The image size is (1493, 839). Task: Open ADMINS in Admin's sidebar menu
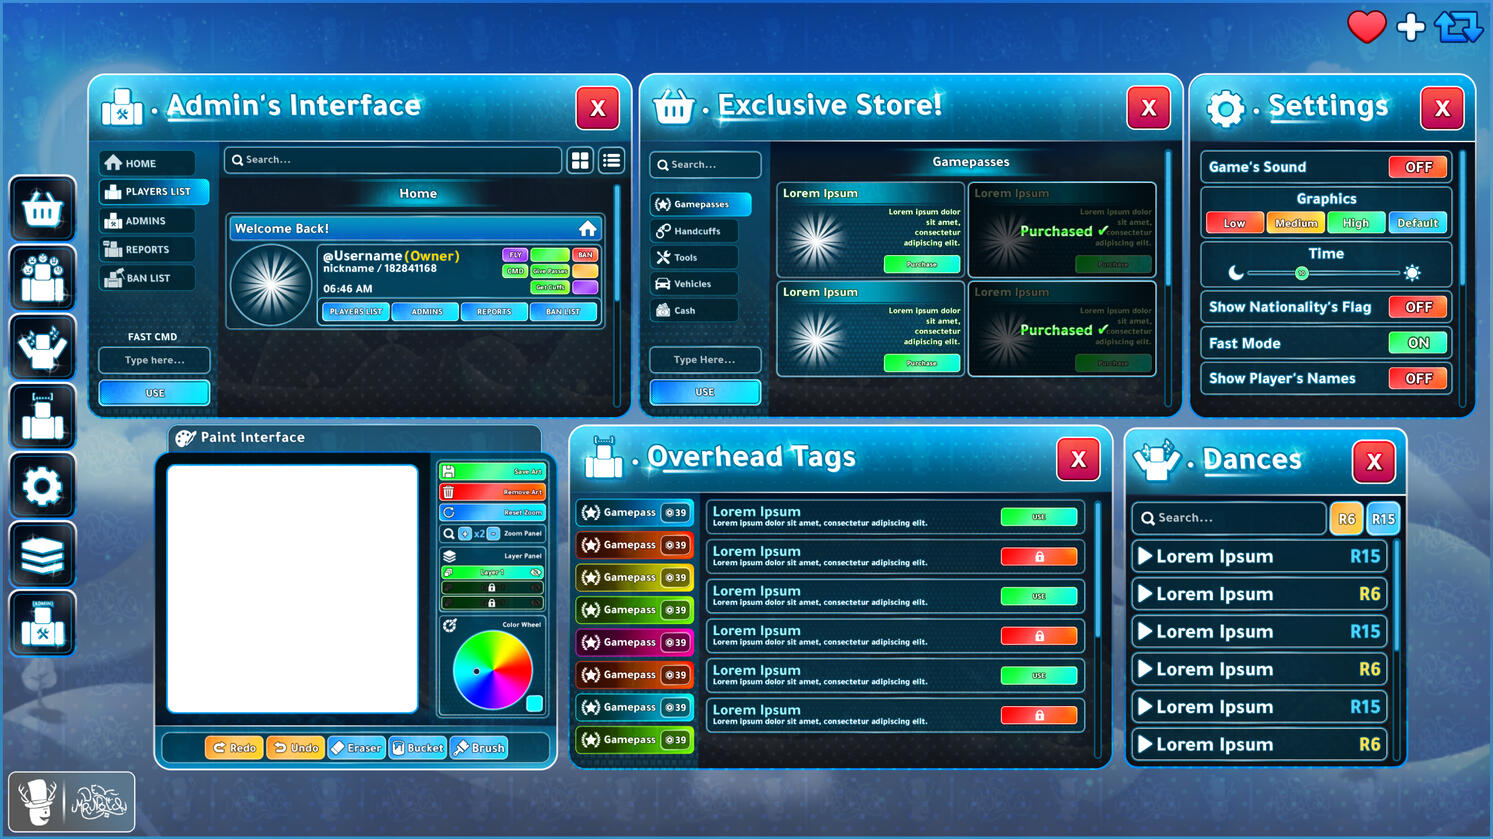coord(148,221)
